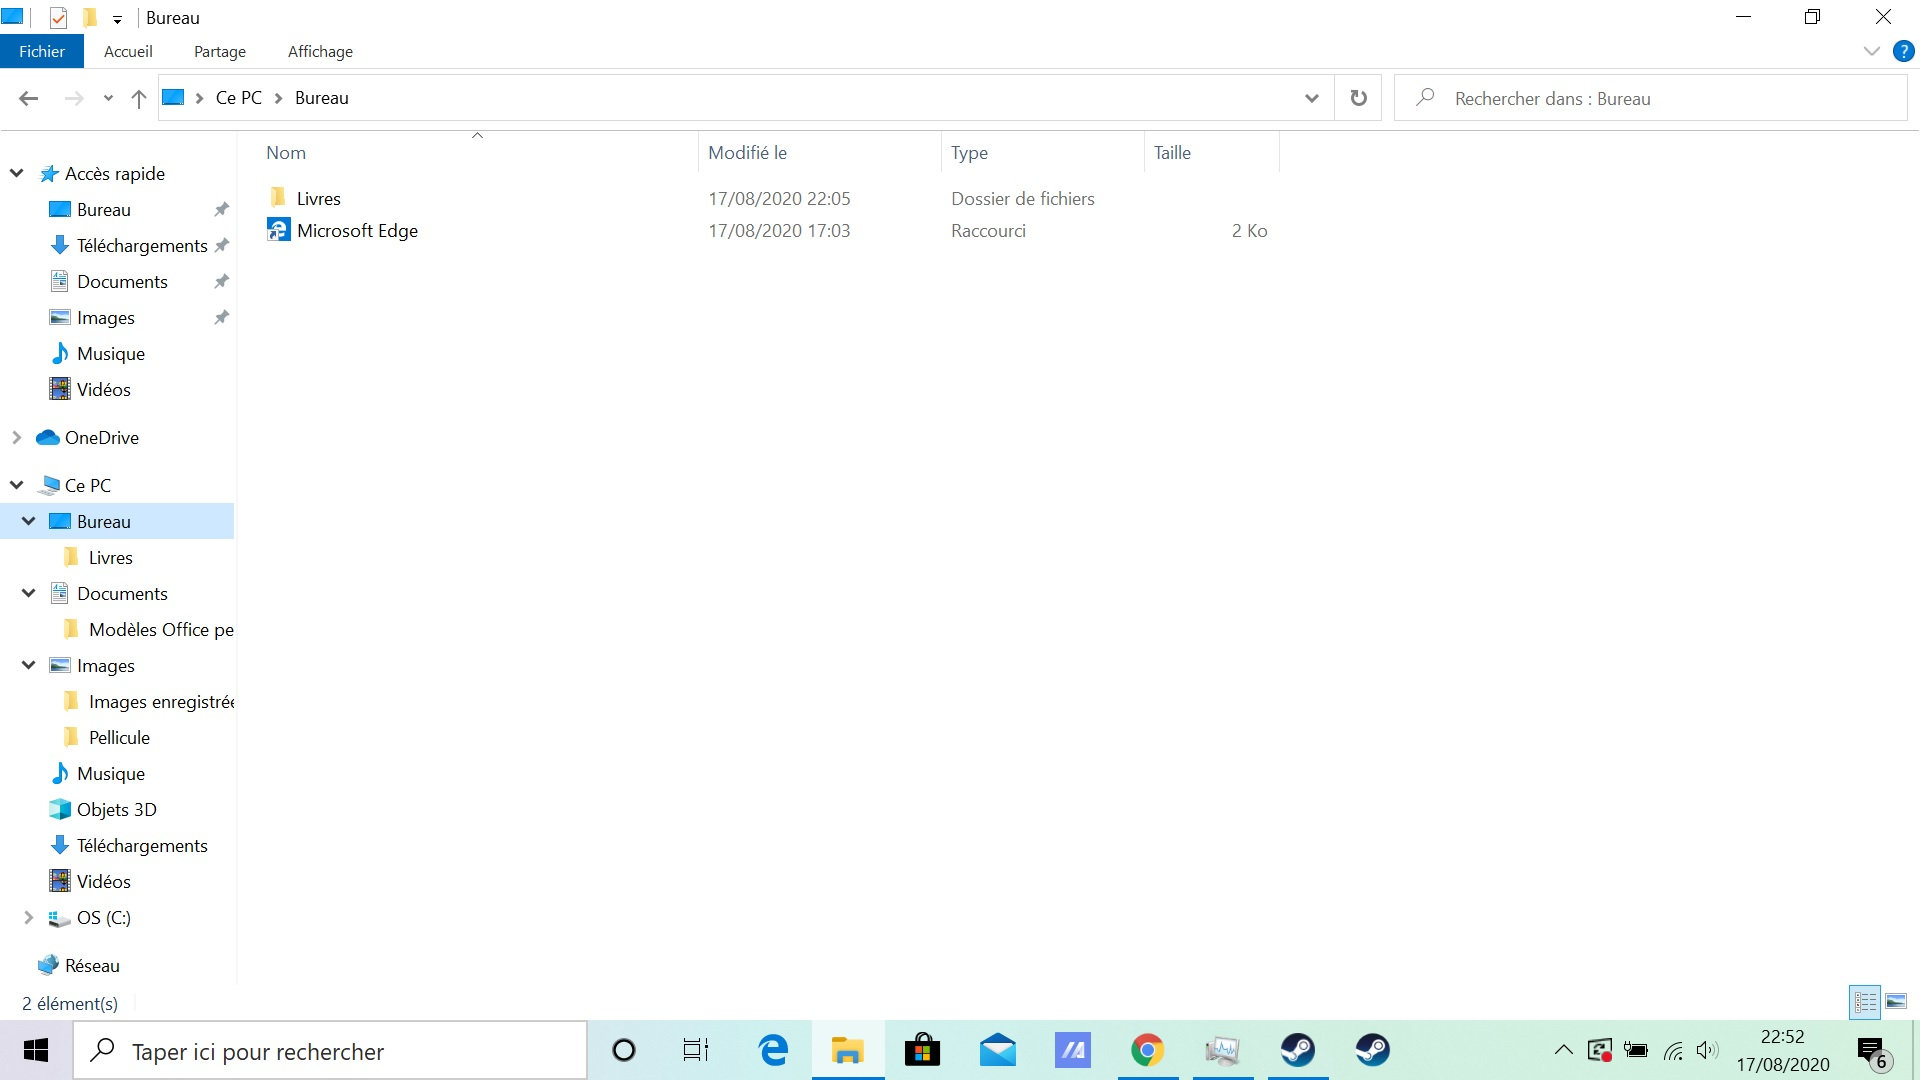Click the Refresh button beside address bar

click(1358, 98)
